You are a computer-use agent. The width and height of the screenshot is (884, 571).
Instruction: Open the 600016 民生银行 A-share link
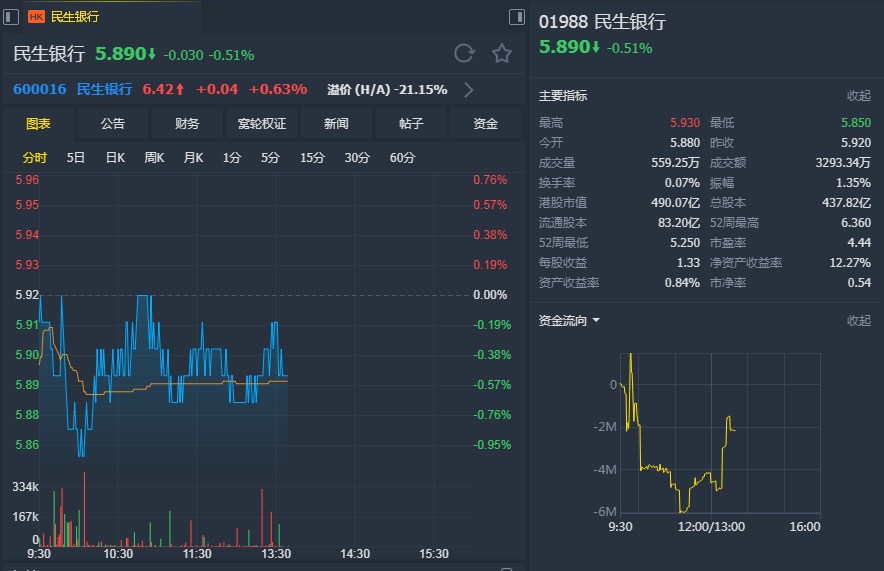point(72,90)
